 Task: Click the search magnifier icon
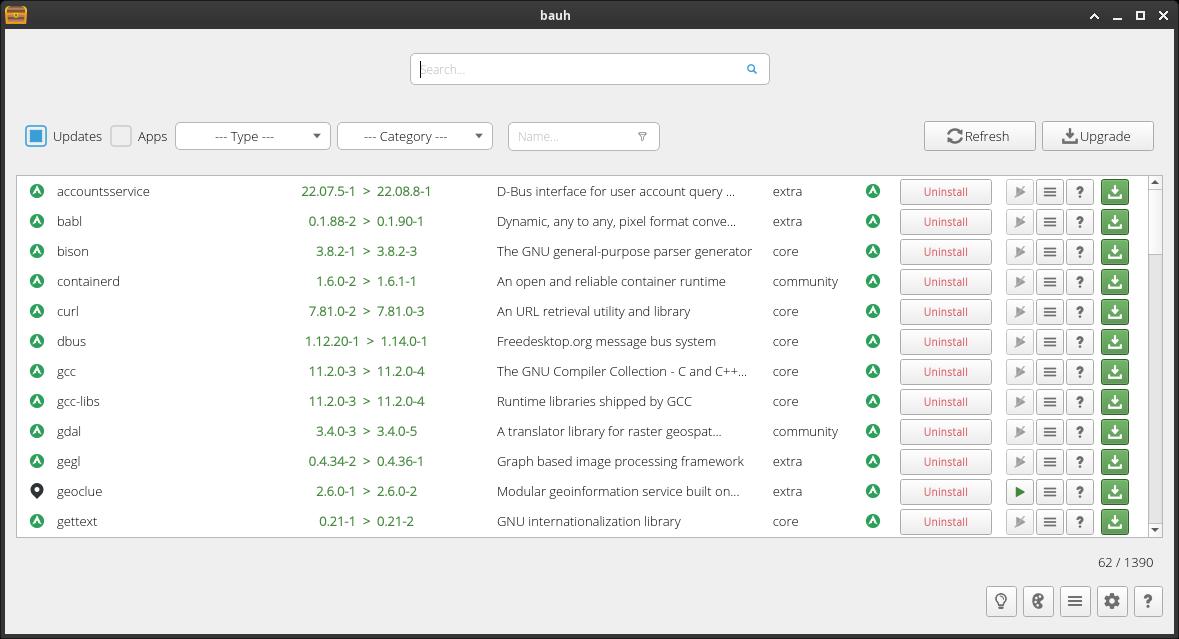point(751,69)
